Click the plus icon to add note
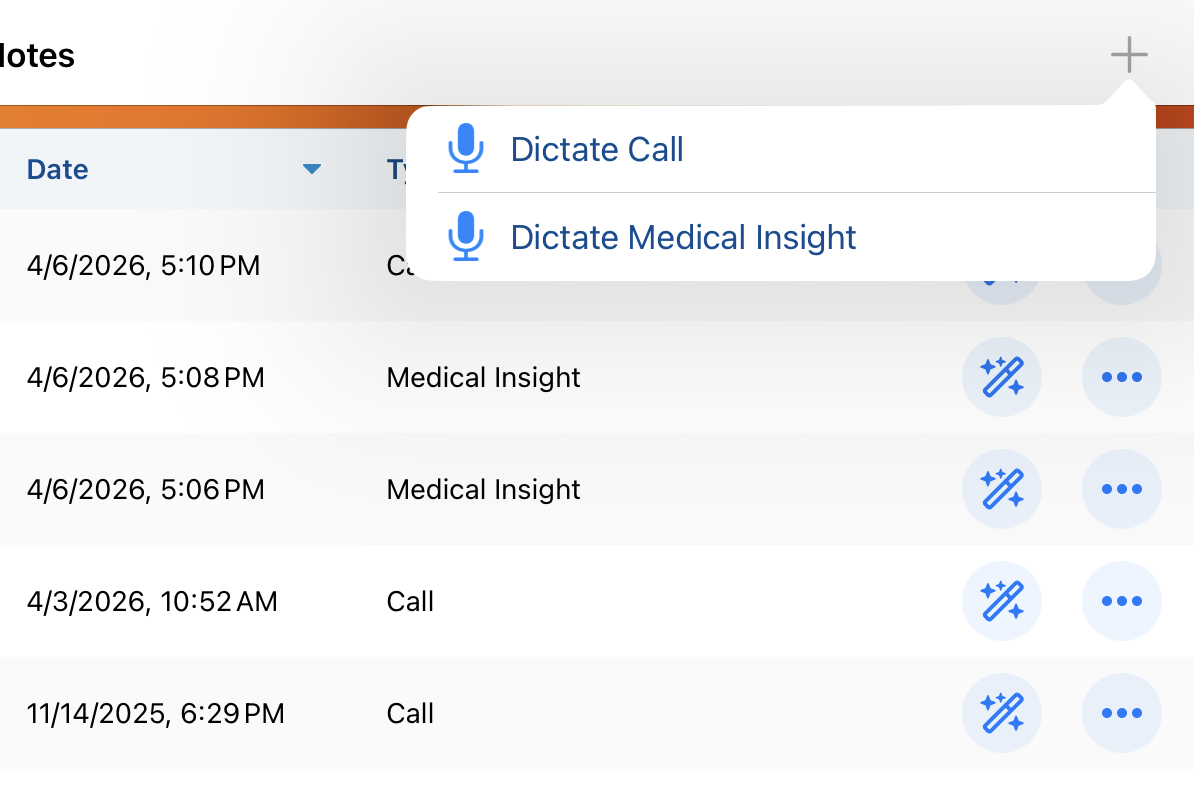Viewport: 1194px width, 806px height. tap(1128, 55)
